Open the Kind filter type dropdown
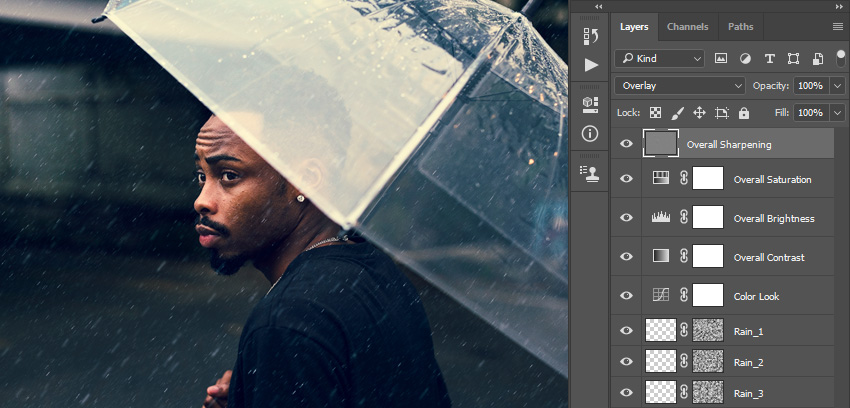 [659, 59]
